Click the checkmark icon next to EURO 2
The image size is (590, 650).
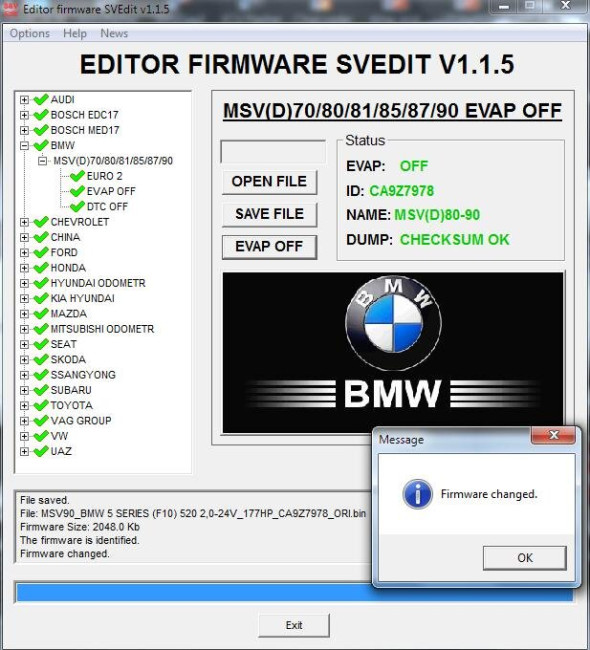click(x=77, y=176)
